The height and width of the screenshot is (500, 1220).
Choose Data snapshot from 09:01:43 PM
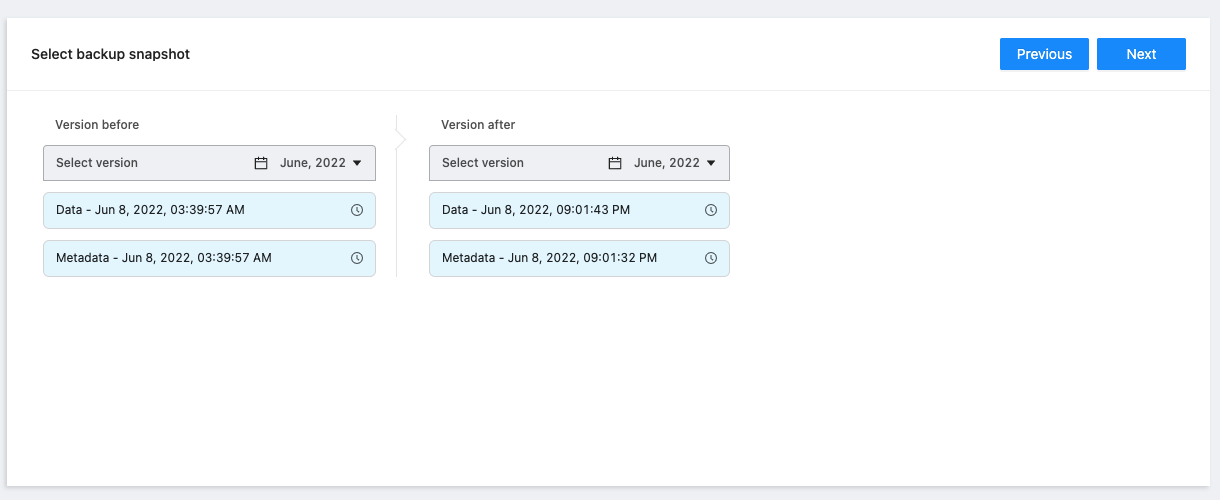click(x=536, y=210)
